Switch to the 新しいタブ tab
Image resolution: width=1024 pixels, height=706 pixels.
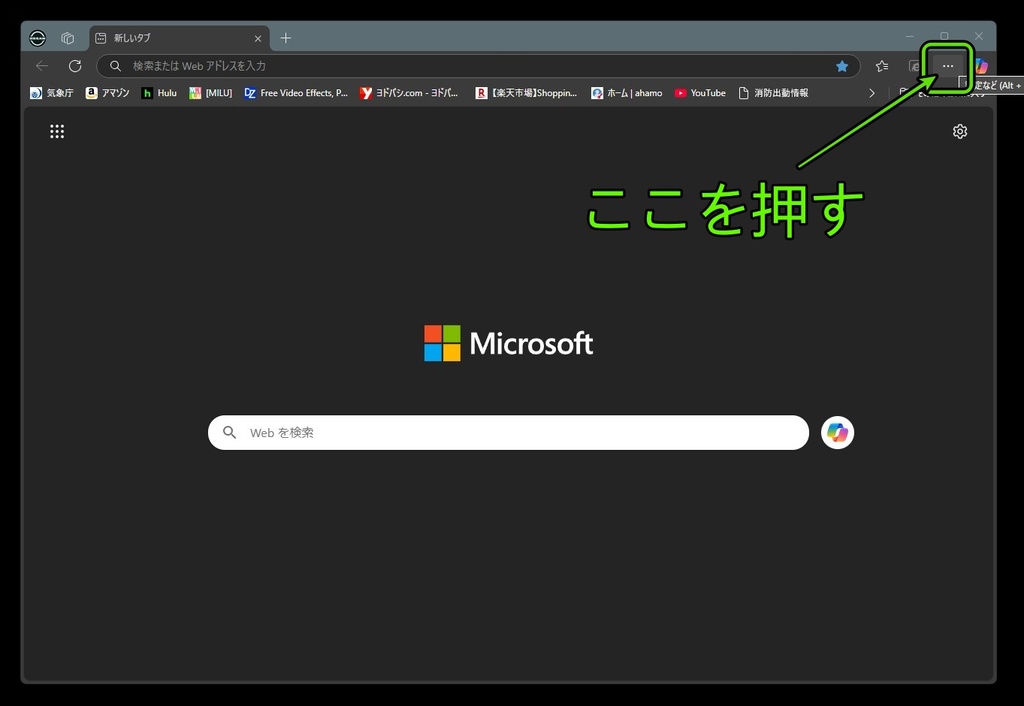pos(178,38)
